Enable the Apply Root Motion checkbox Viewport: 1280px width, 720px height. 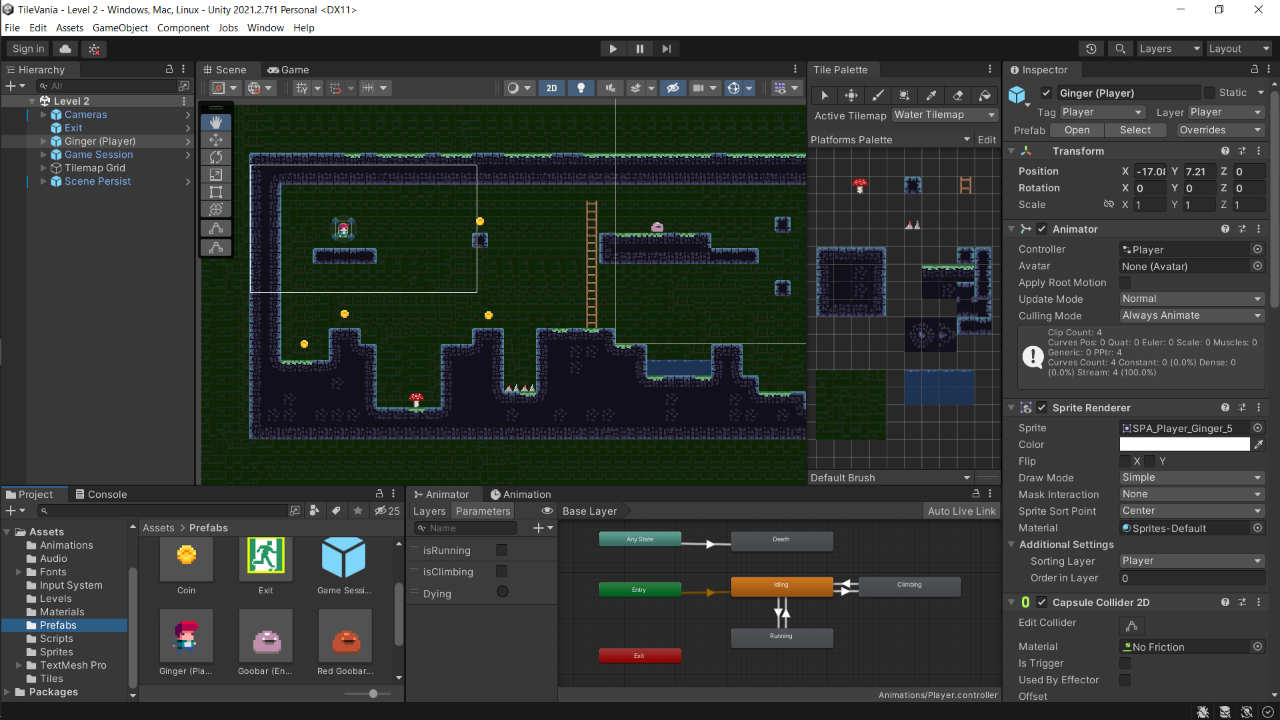click(x=1125, y=283)
